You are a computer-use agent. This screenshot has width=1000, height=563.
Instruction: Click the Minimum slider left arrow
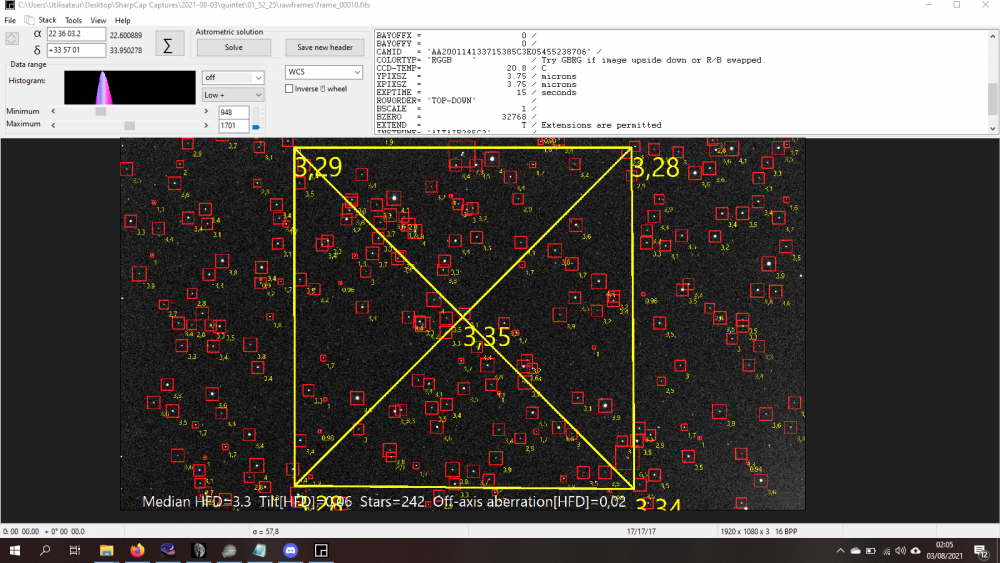53,112
